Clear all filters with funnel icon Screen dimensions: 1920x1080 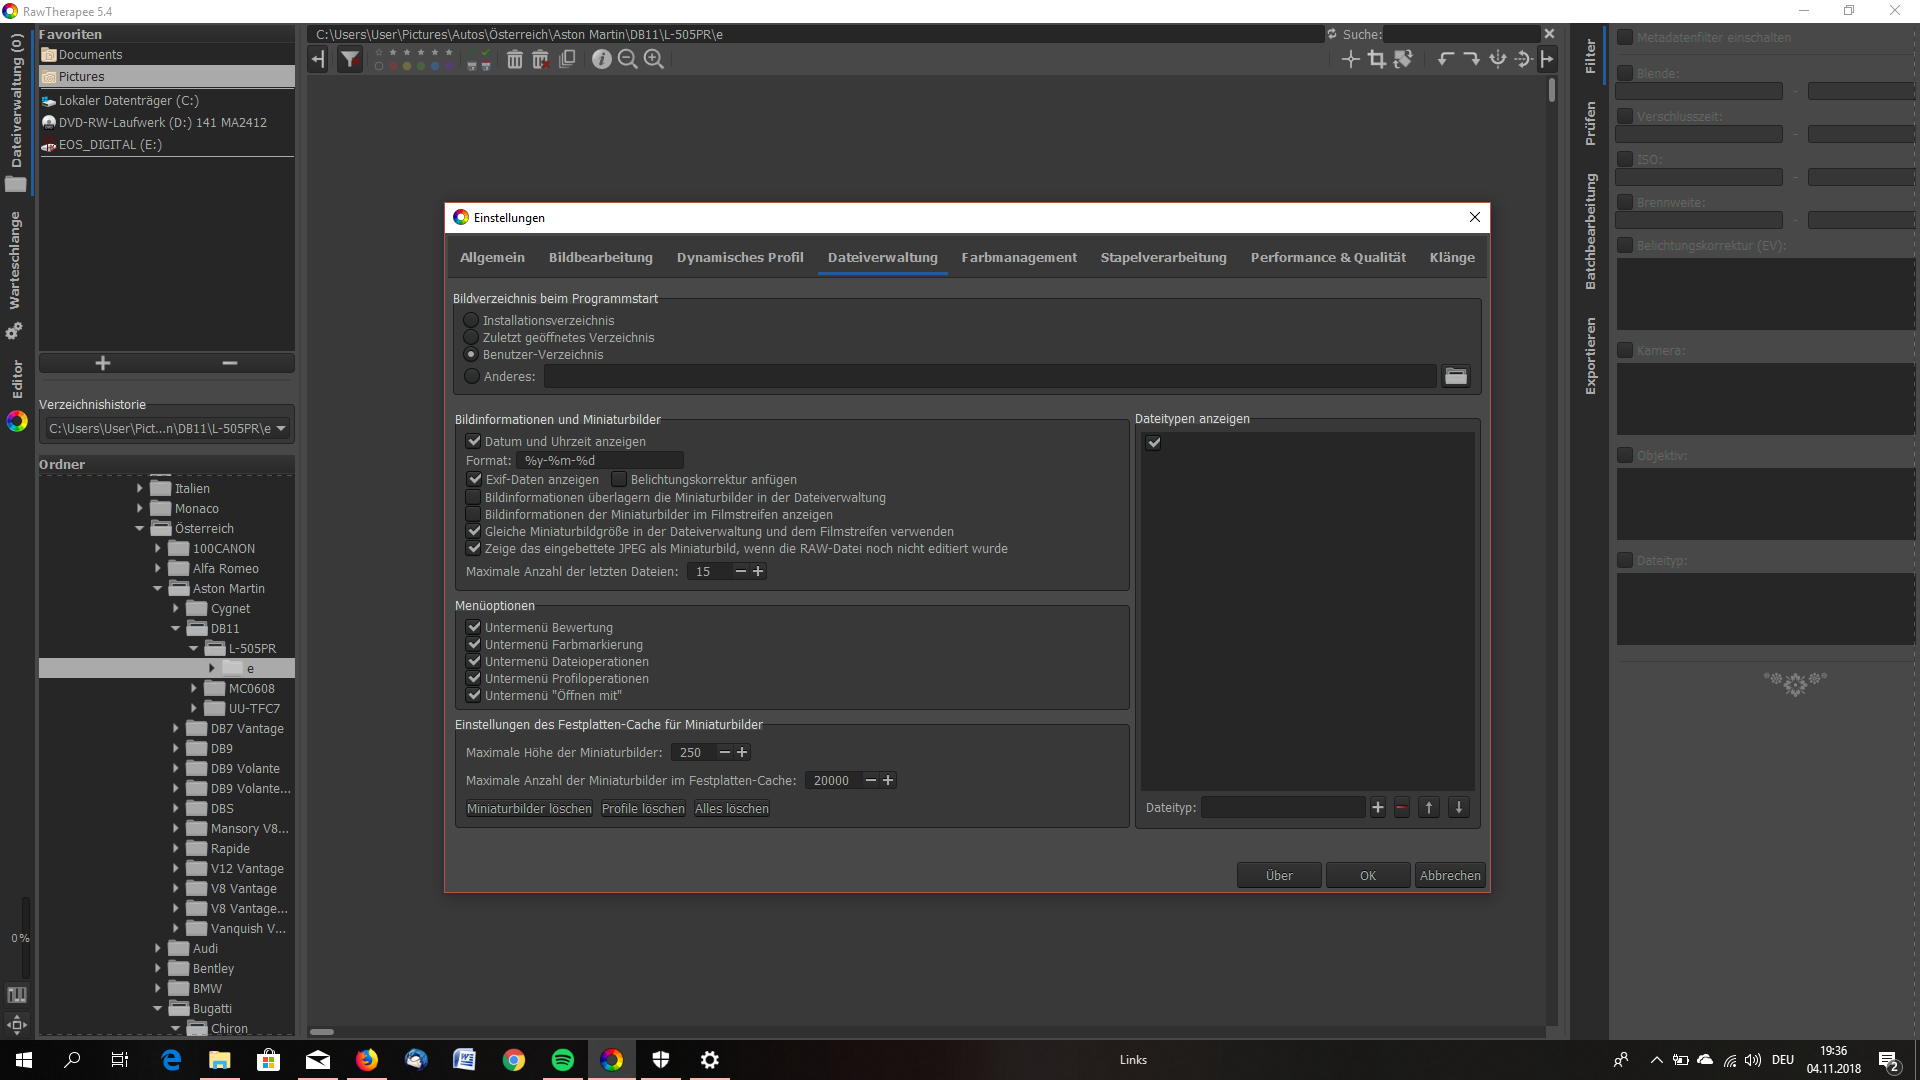pyautogui.click(x=350, y=60)
